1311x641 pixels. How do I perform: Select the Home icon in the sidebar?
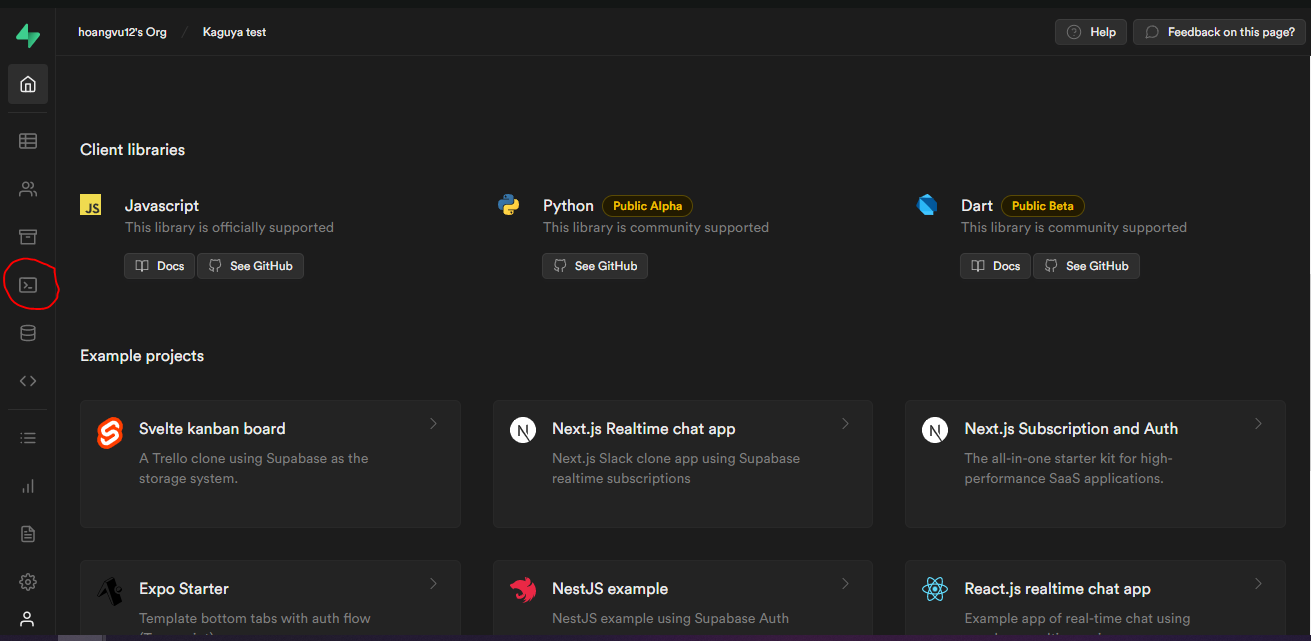pyautogui.click(x=27, y=84)
